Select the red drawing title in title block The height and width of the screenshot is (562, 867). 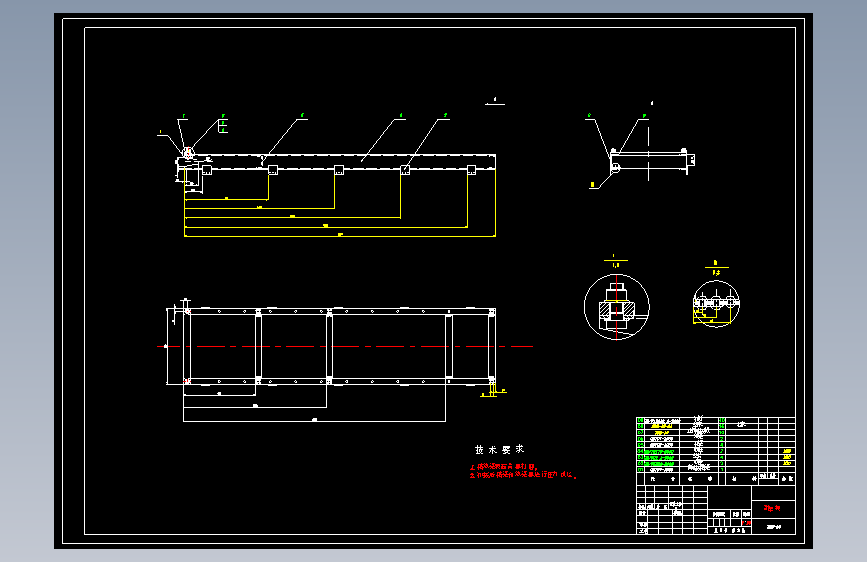[772, 508]
